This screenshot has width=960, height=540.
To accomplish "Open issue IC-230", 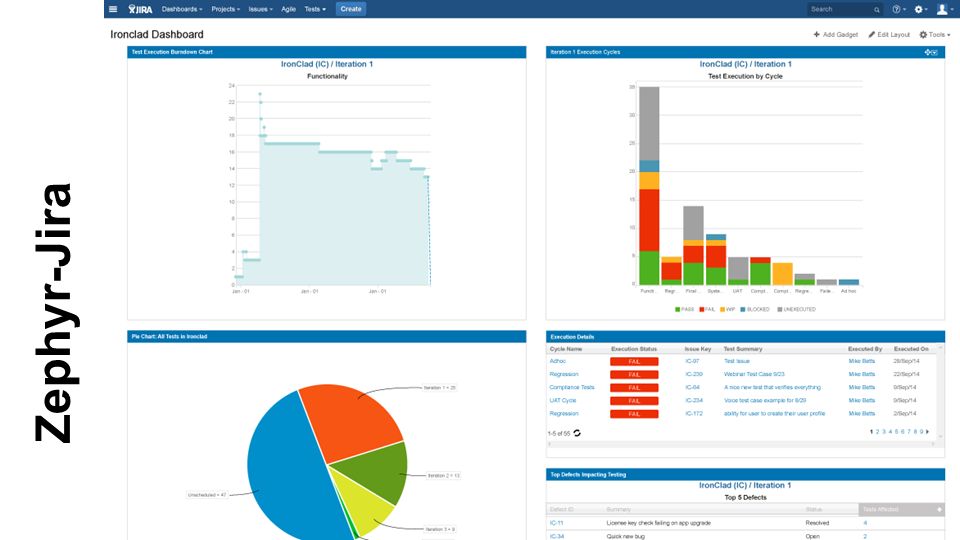I will tap(694, 374).
